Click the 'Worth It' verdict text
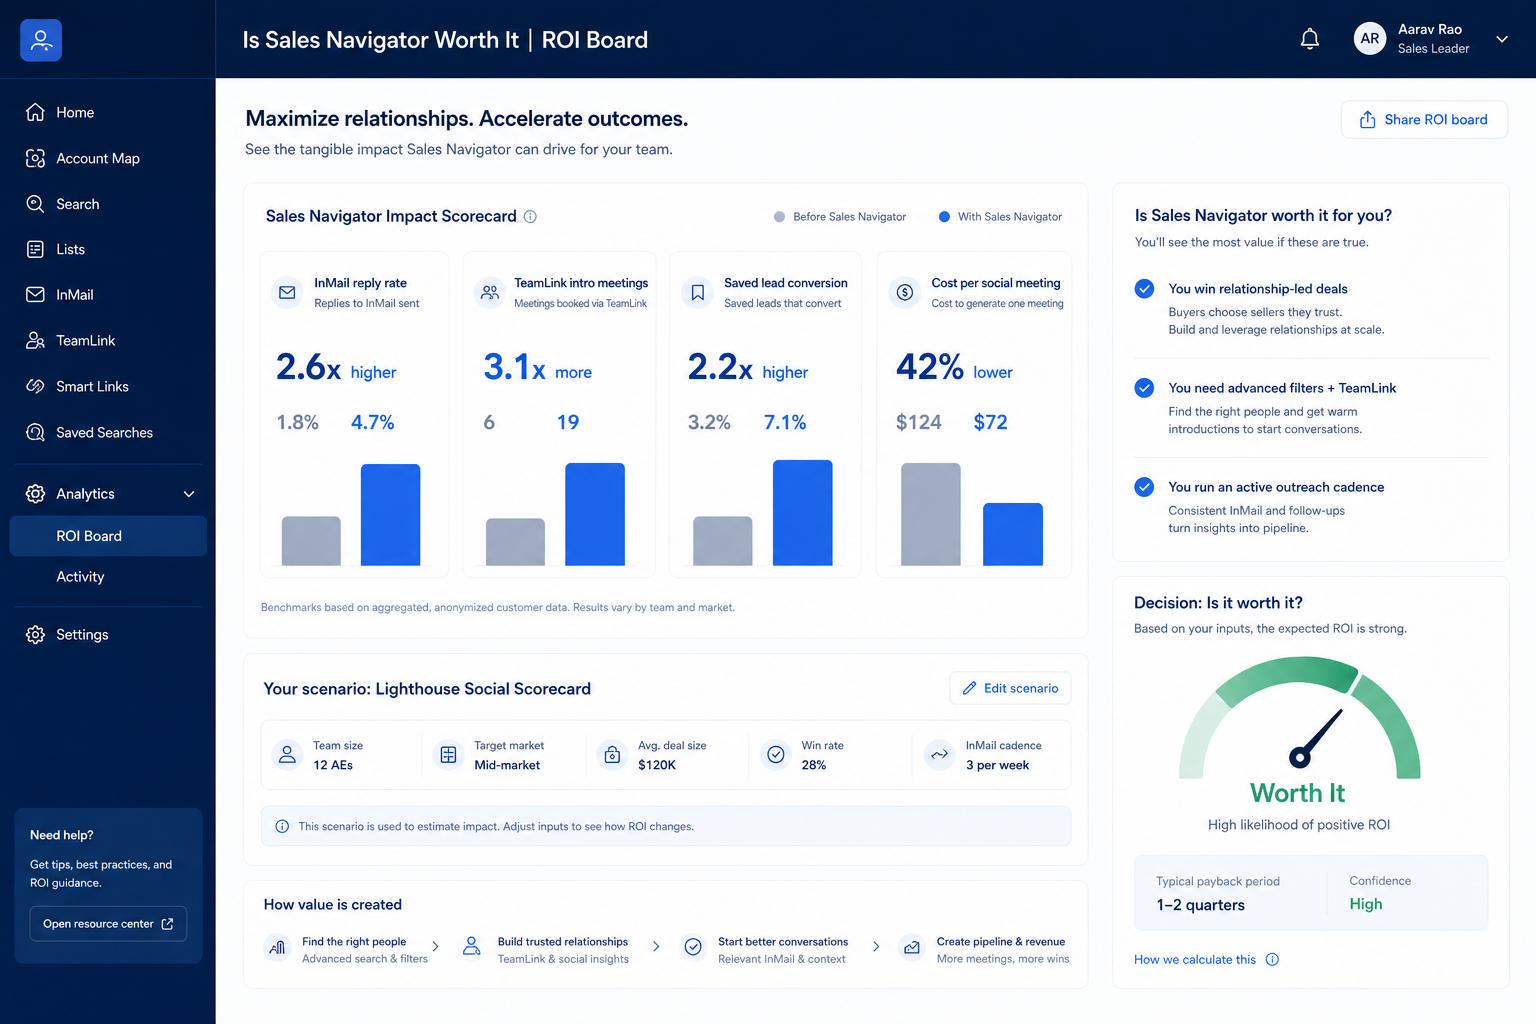Image resolution: width=1536 pixels, height=1024 pixels. [x=1298, y=793]
